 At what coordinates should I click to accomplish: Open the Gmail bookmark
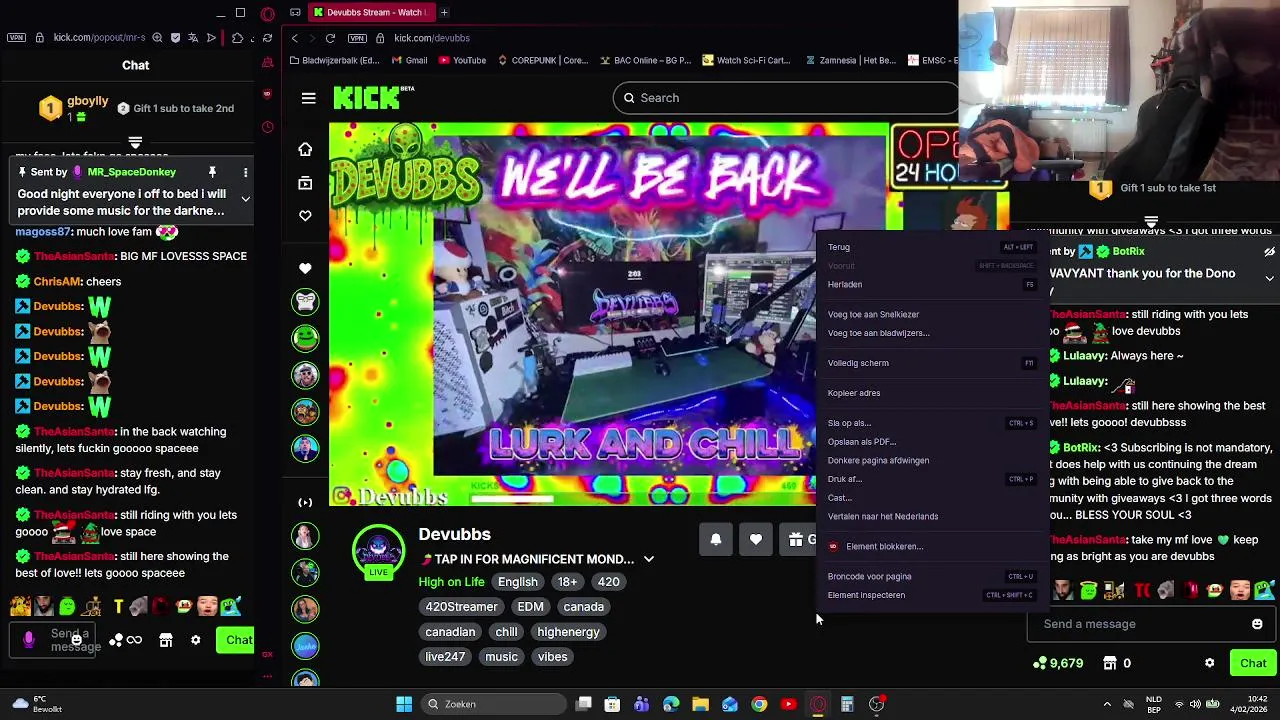pos(408,60)
